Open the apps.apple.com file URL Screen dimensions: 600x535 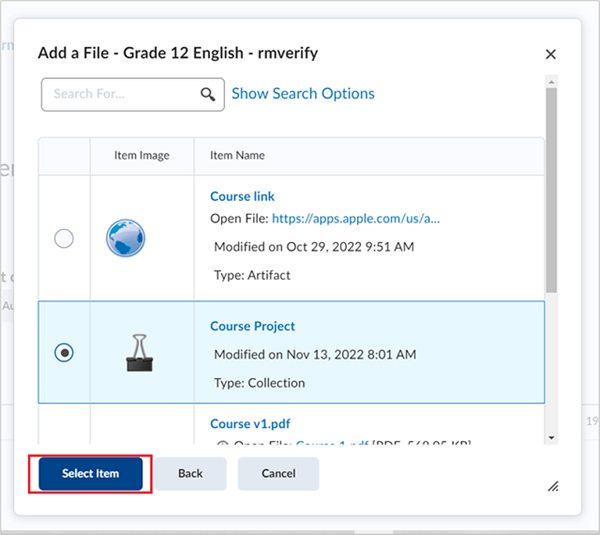(355, 217)
